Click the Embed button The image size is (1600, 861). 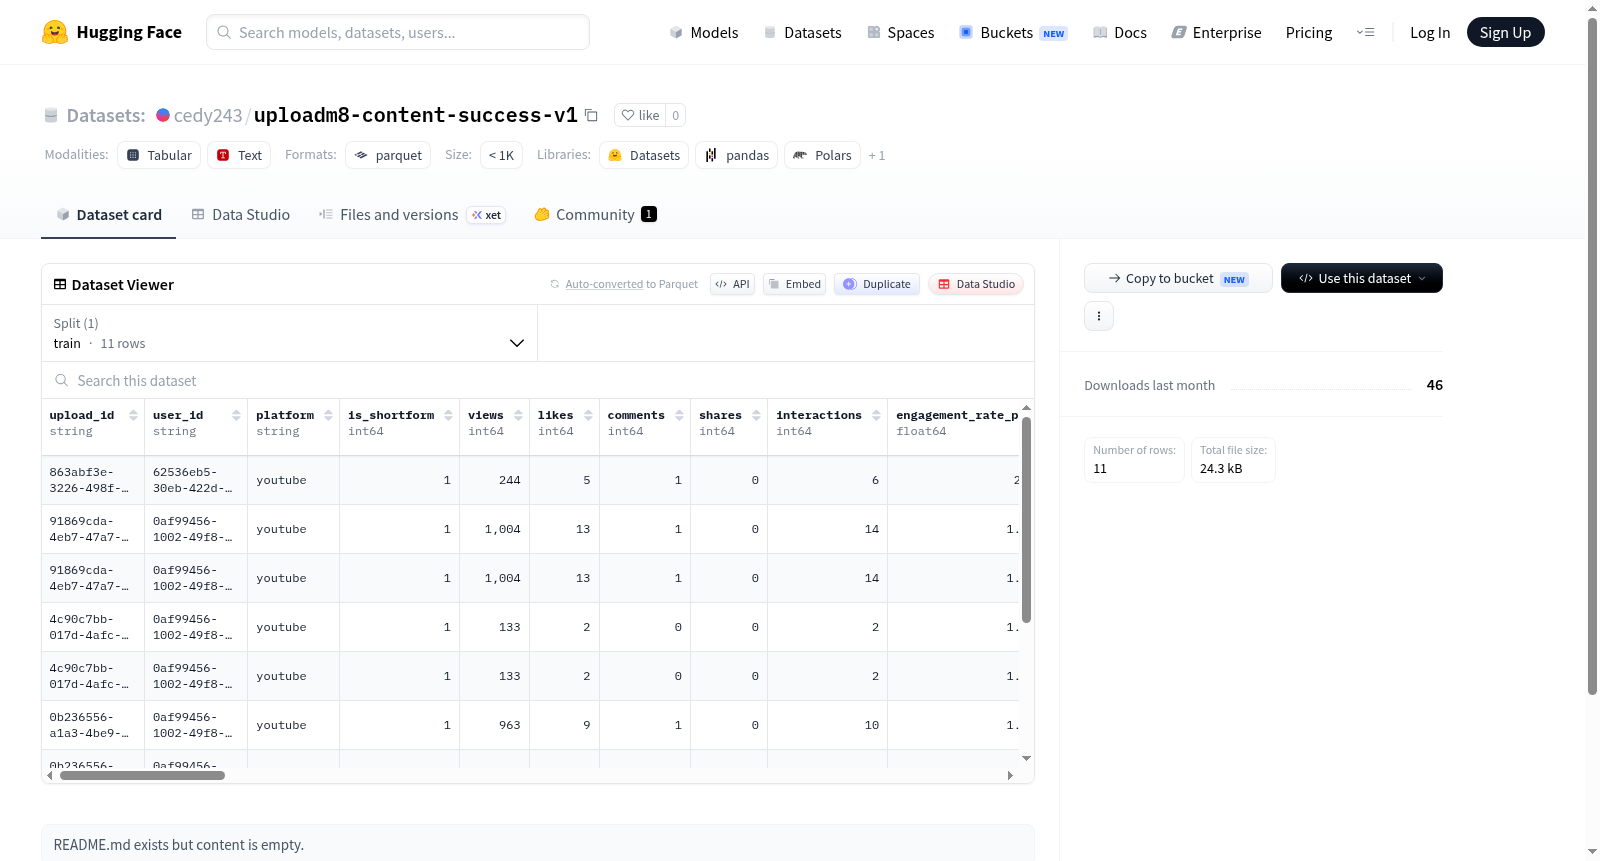tap(794, 284)
